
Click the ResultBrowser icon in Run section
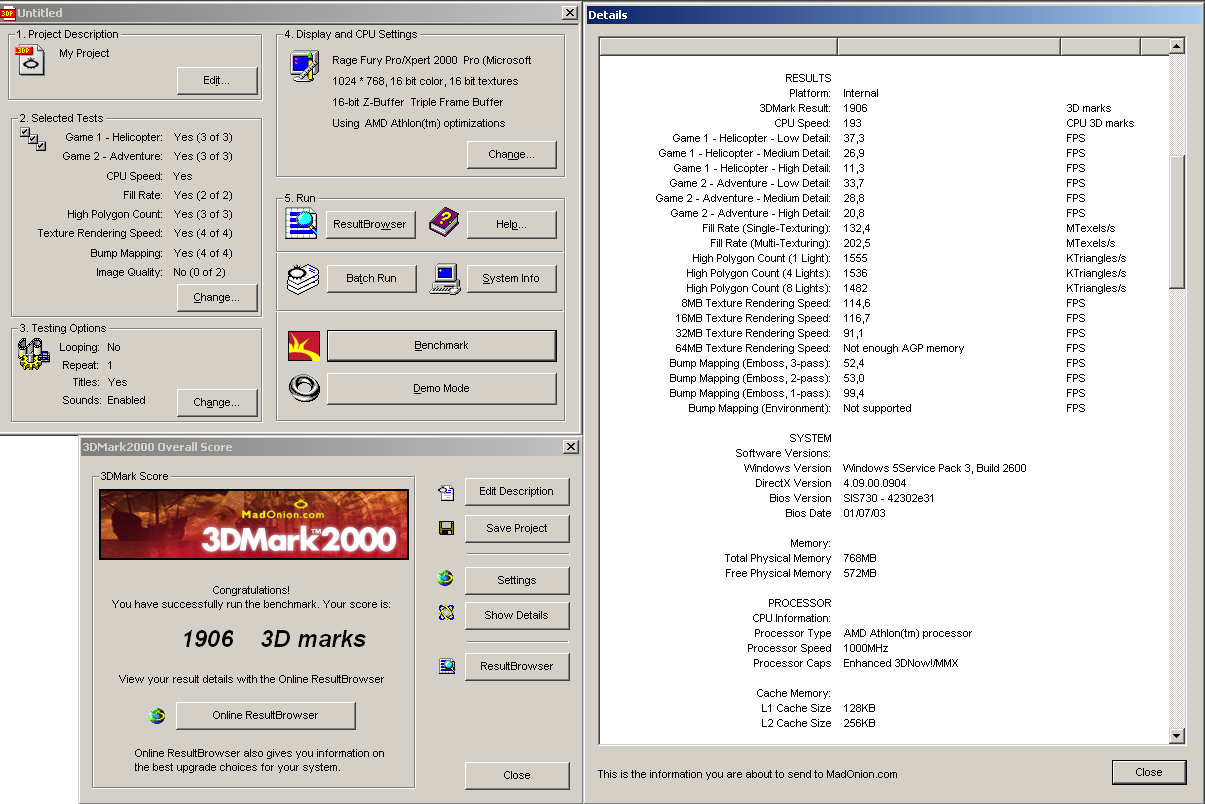301,224
